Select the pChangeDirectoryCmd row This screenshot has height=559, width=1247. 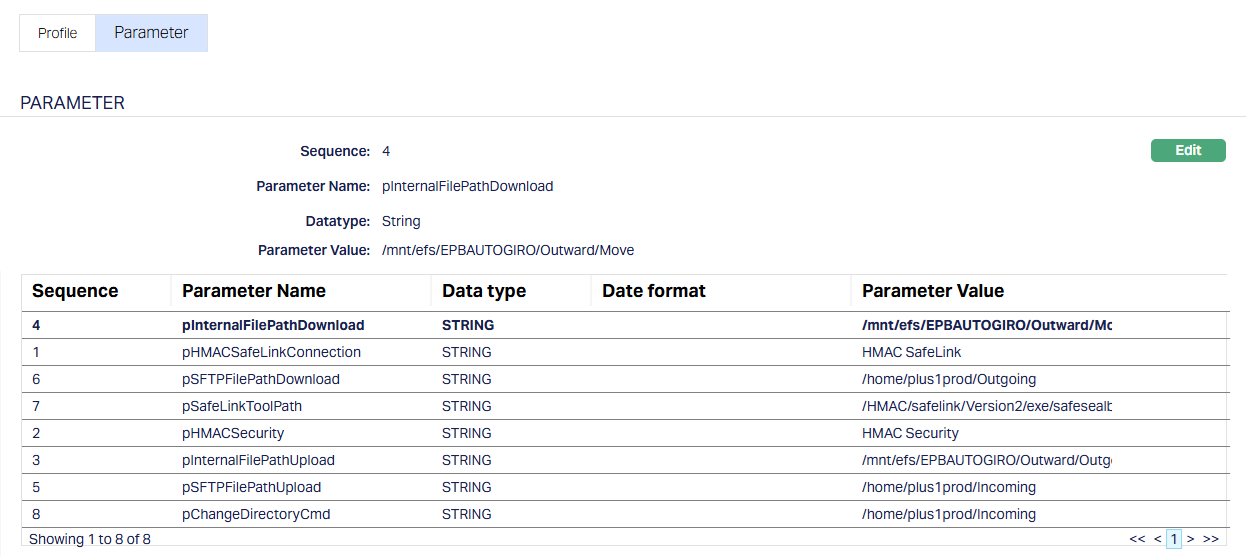pos(256,514)
